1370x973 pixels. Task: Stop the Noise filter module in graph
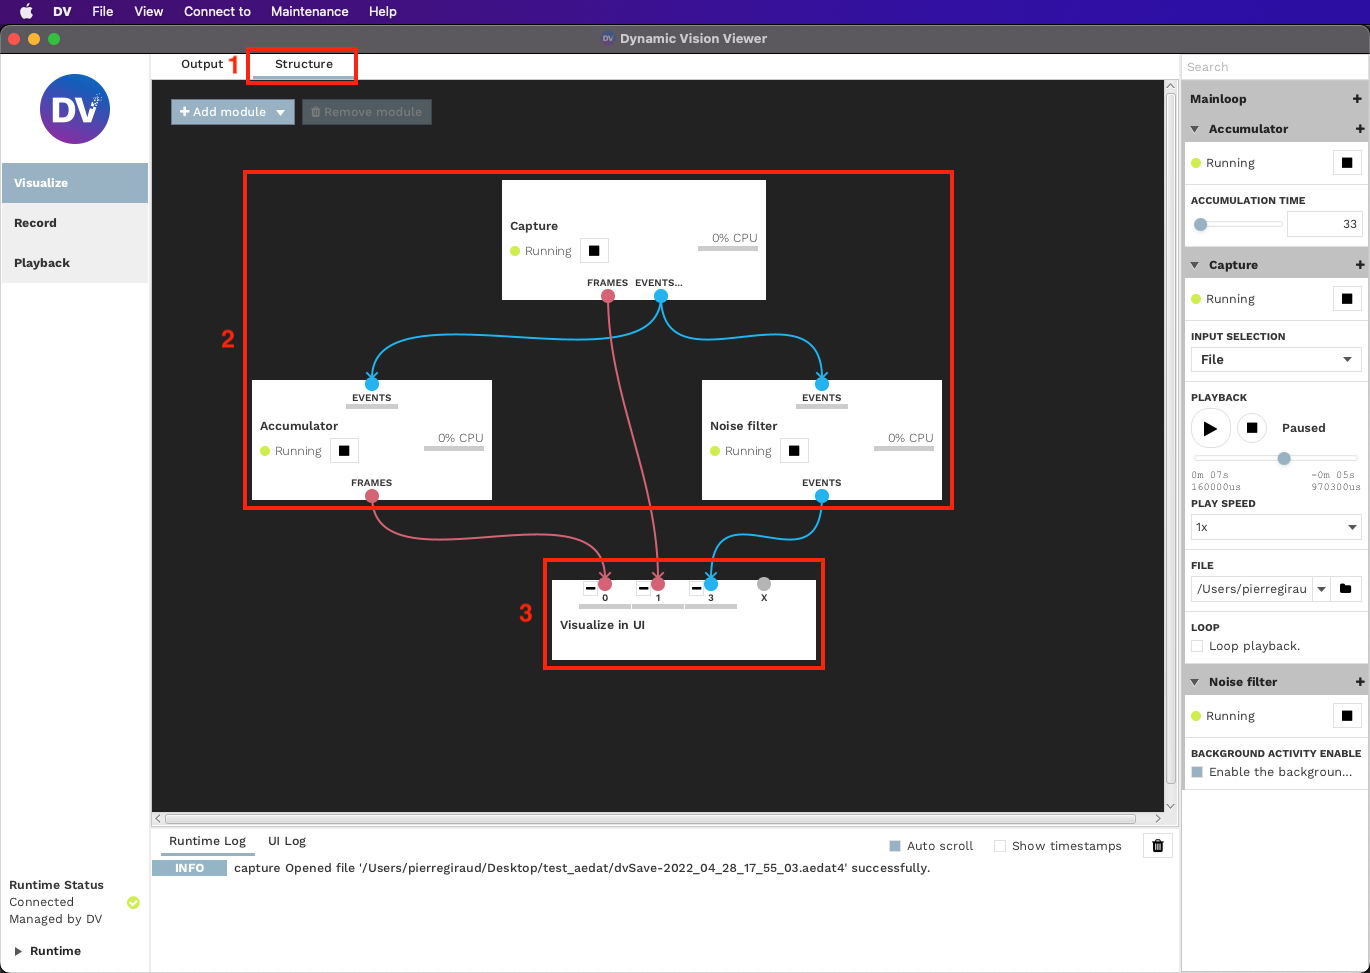pos(794,451)
